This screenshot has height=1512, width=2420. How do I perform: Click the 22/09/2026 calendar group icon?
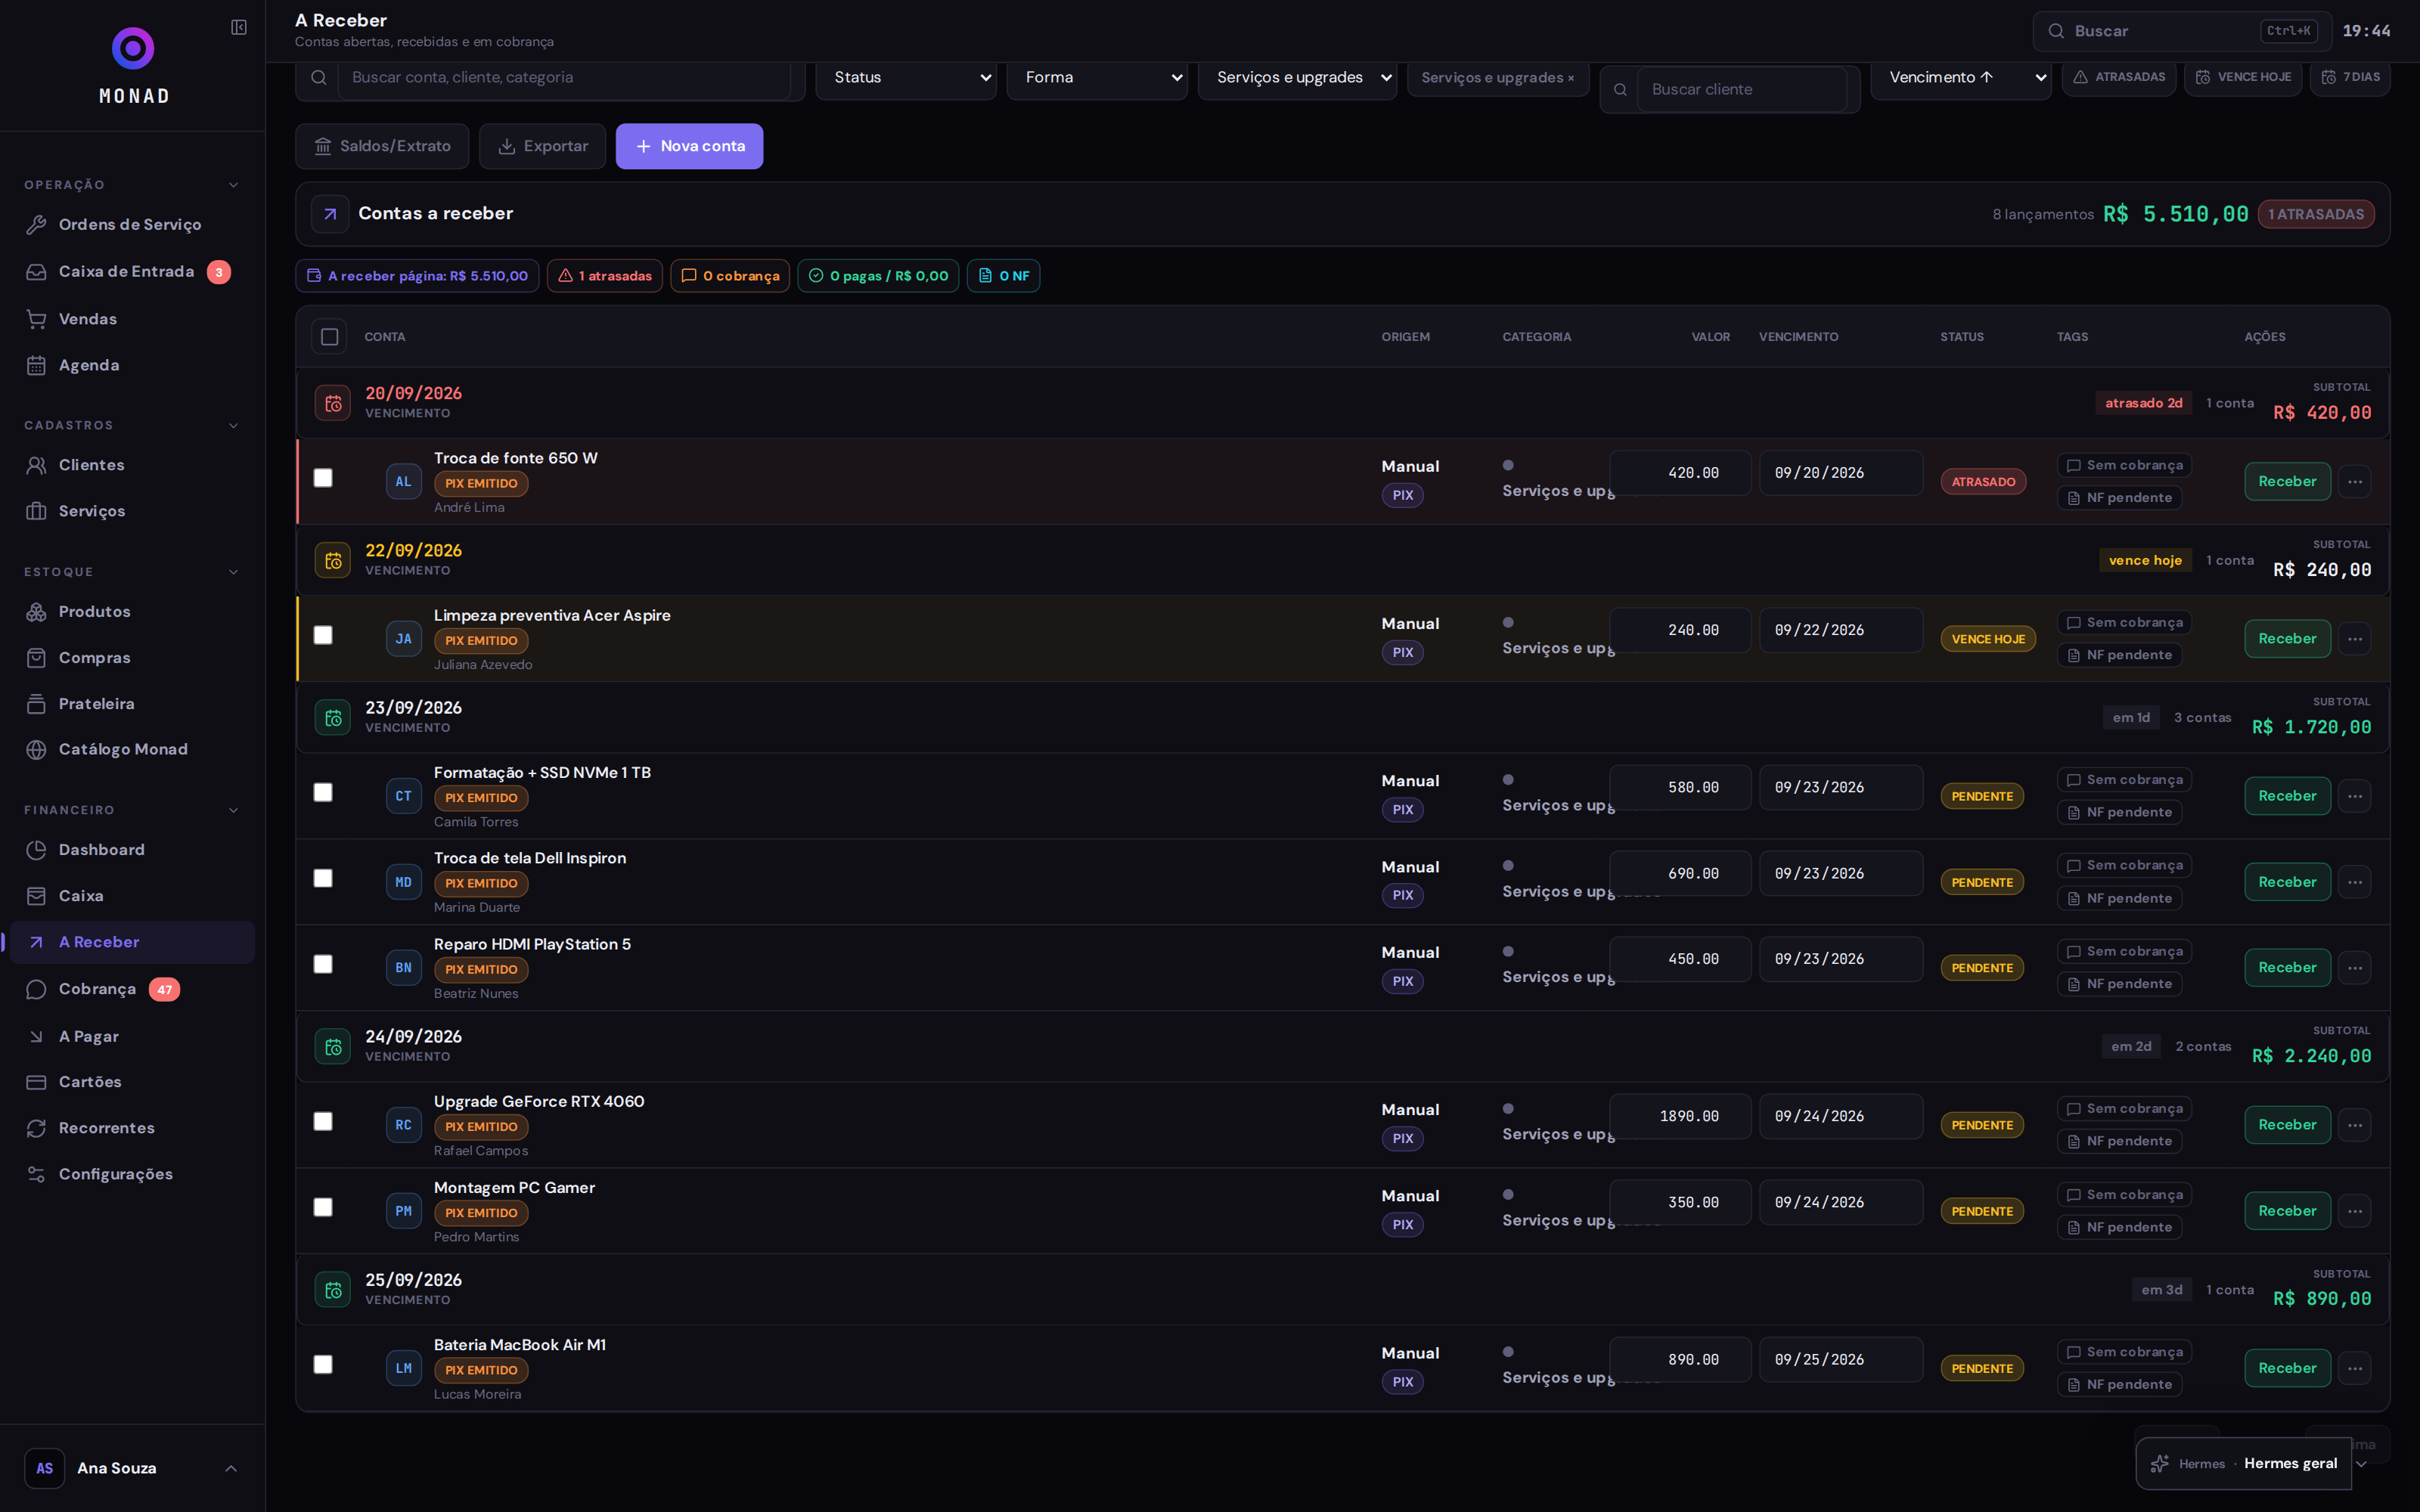point(333,560)
